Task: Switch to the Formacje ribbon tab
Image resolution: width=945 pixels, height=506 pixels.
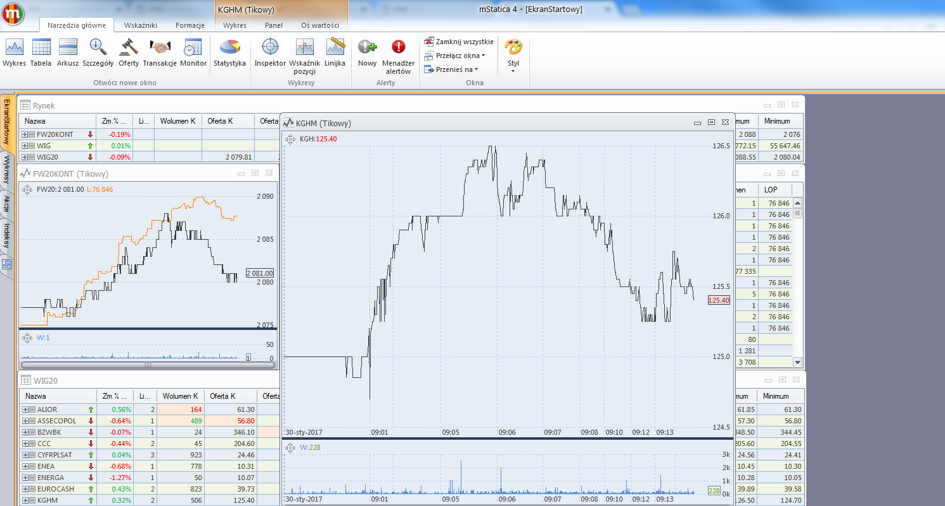Action: tap(190, 25)
